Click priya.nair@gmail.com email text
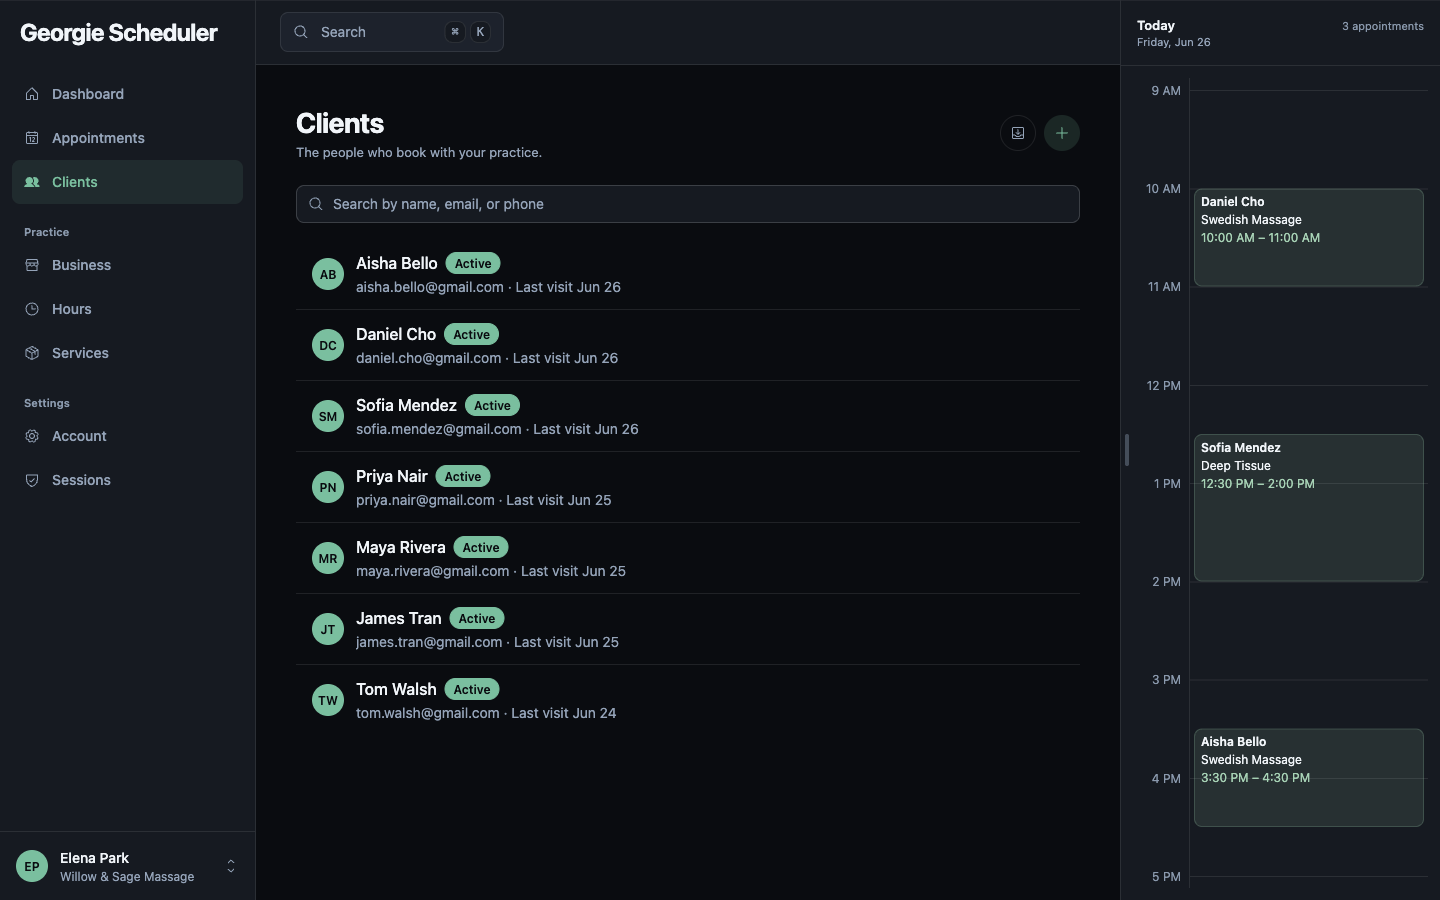The image size is (1440, 900). [425, 500]
